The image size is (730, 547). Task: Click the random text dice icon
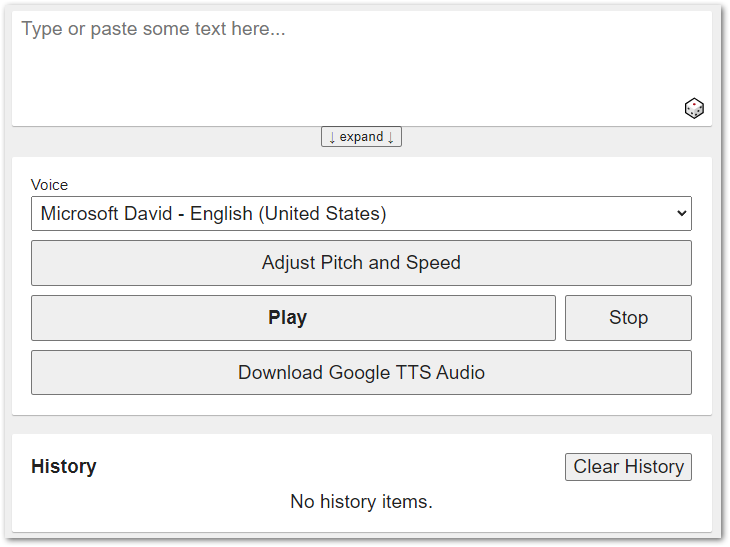tap(694, 108)
